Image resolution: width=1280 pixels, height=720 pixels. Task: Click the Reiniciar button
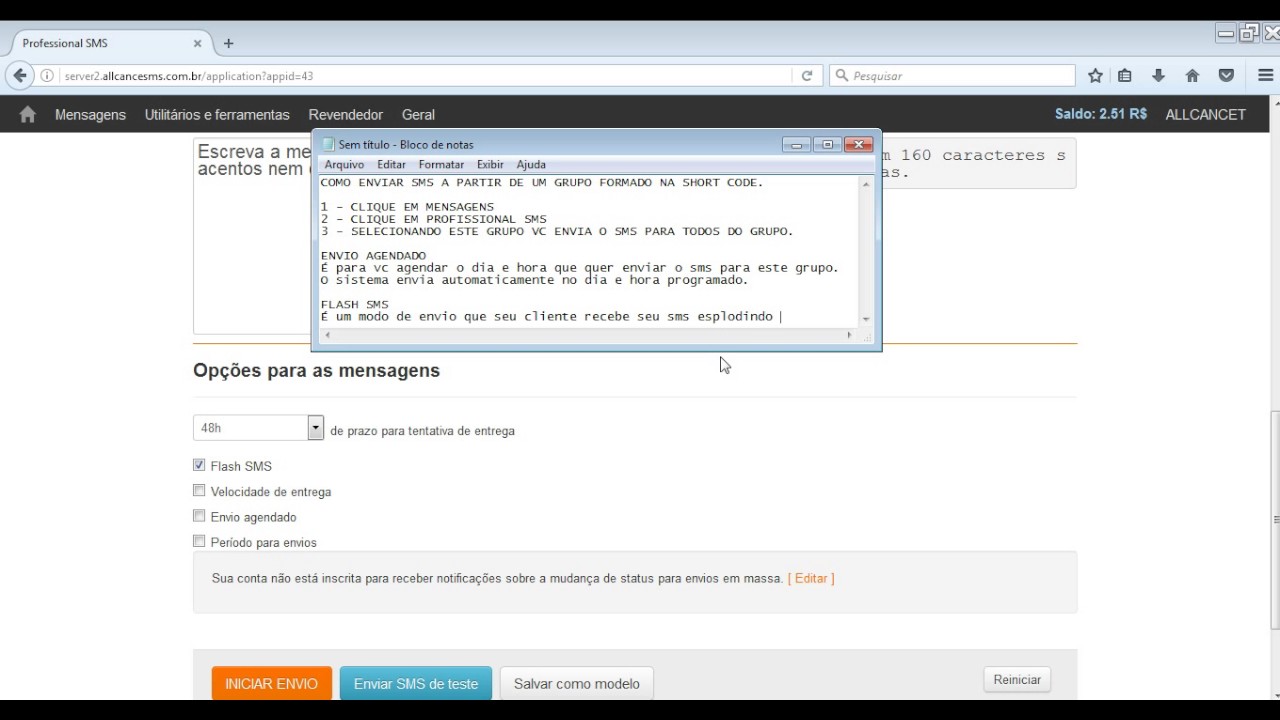pyautogui.click(x=1017, y=680)
